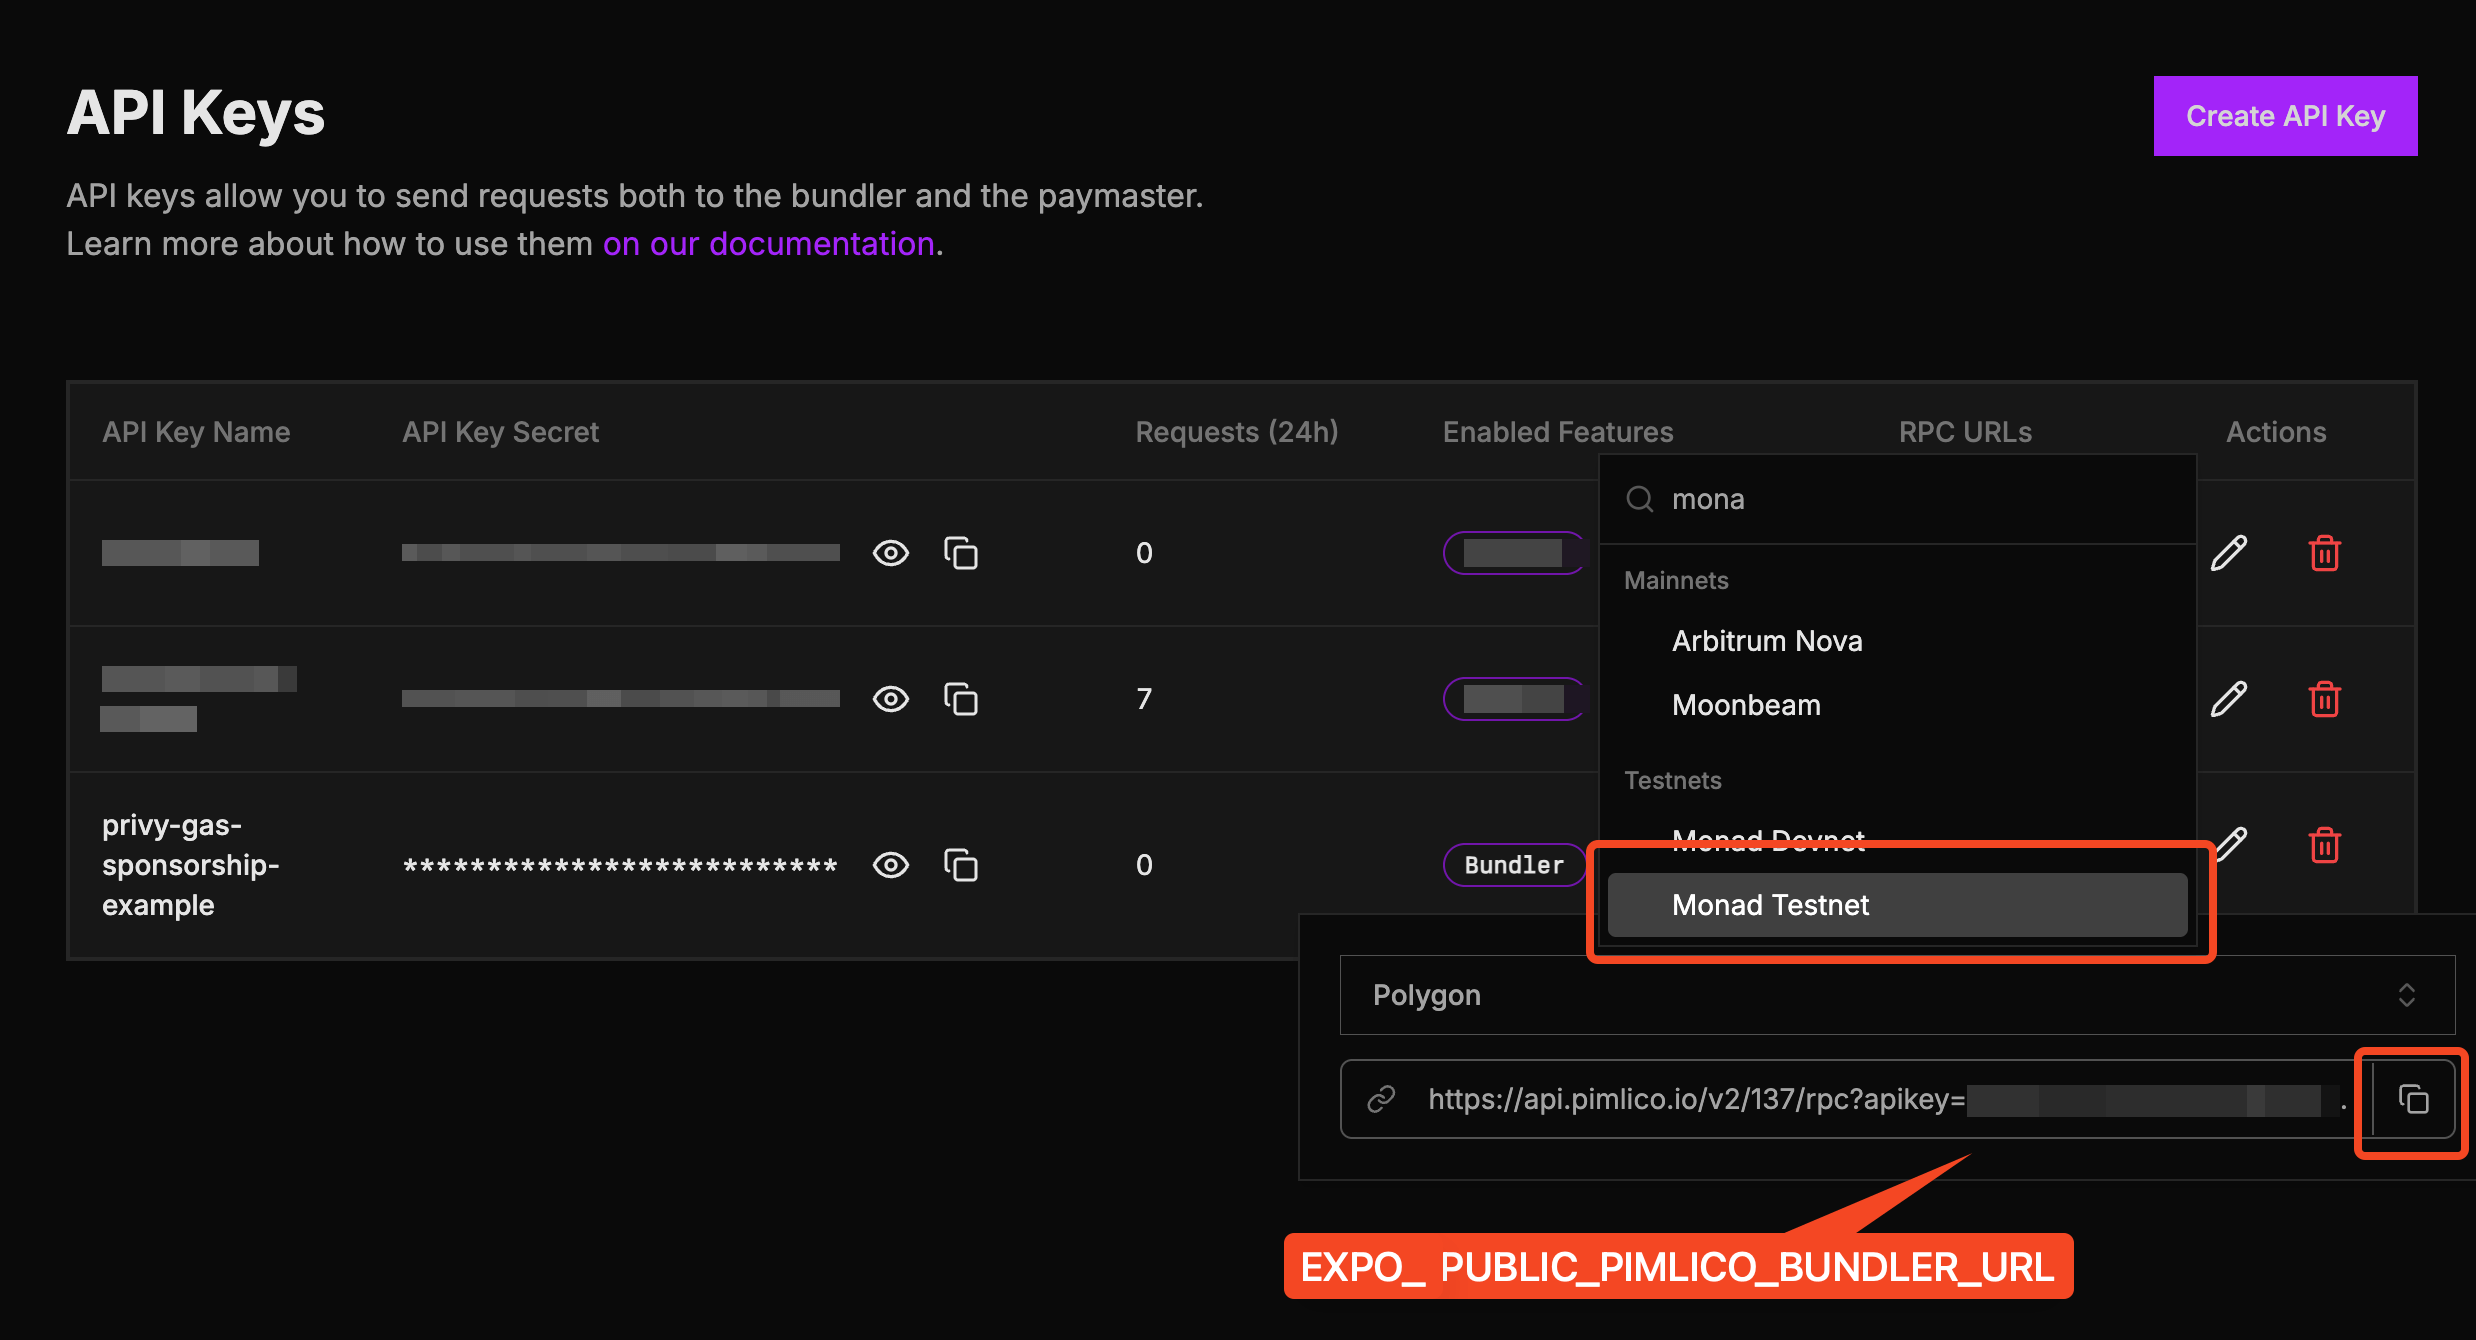
Task: Delete the privy-gas-sponsorship-example key
Action: click(2324, 845)
